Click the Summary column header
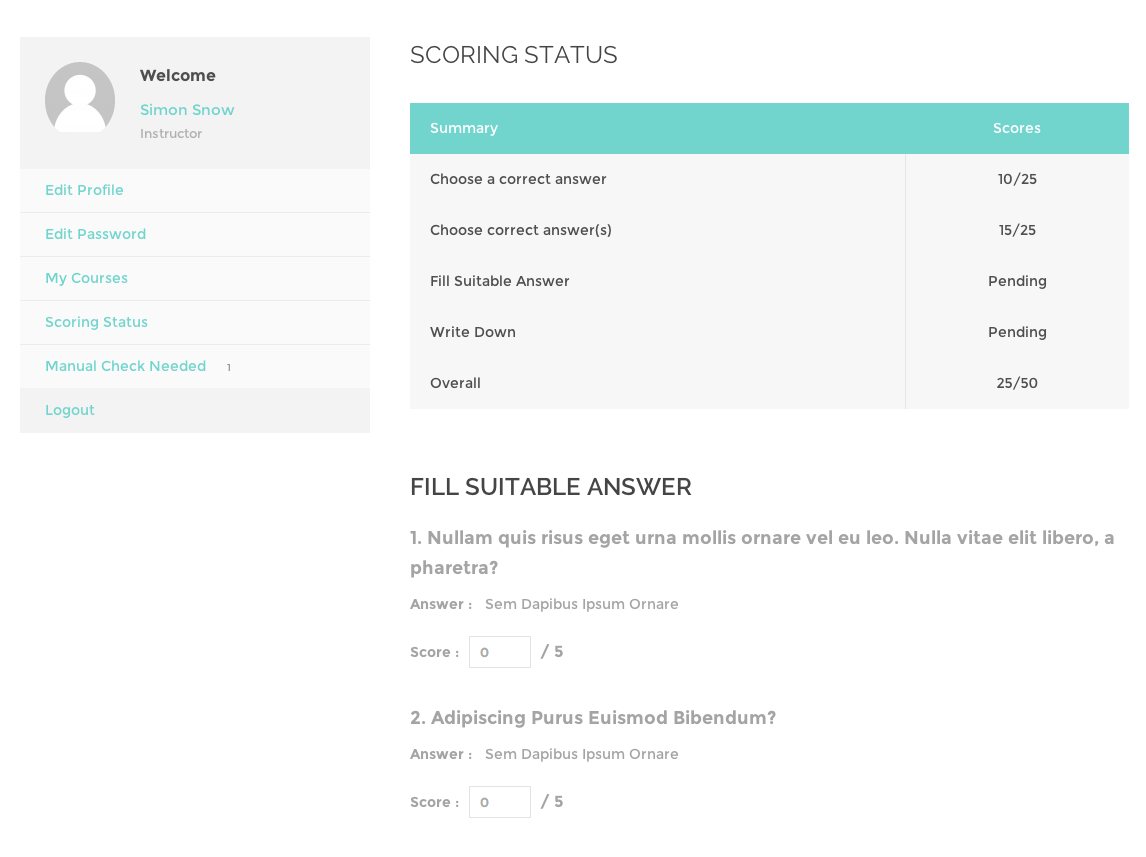 [464, 128]
